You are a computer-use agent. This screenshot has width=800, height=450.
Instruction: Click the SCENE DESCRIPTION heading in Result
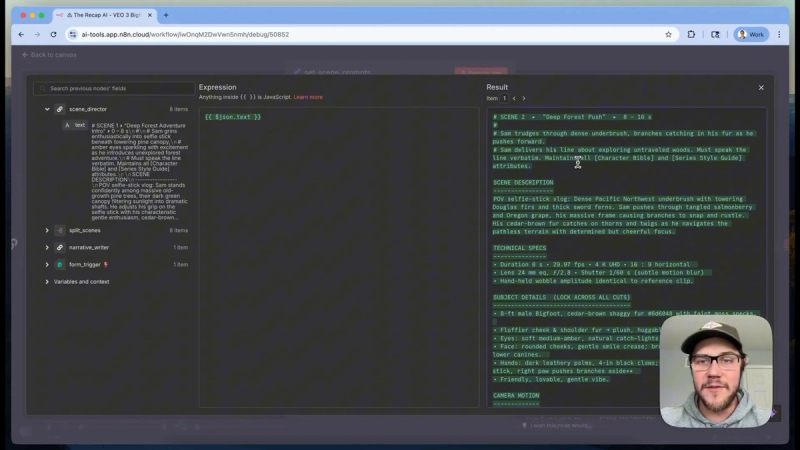522,183
